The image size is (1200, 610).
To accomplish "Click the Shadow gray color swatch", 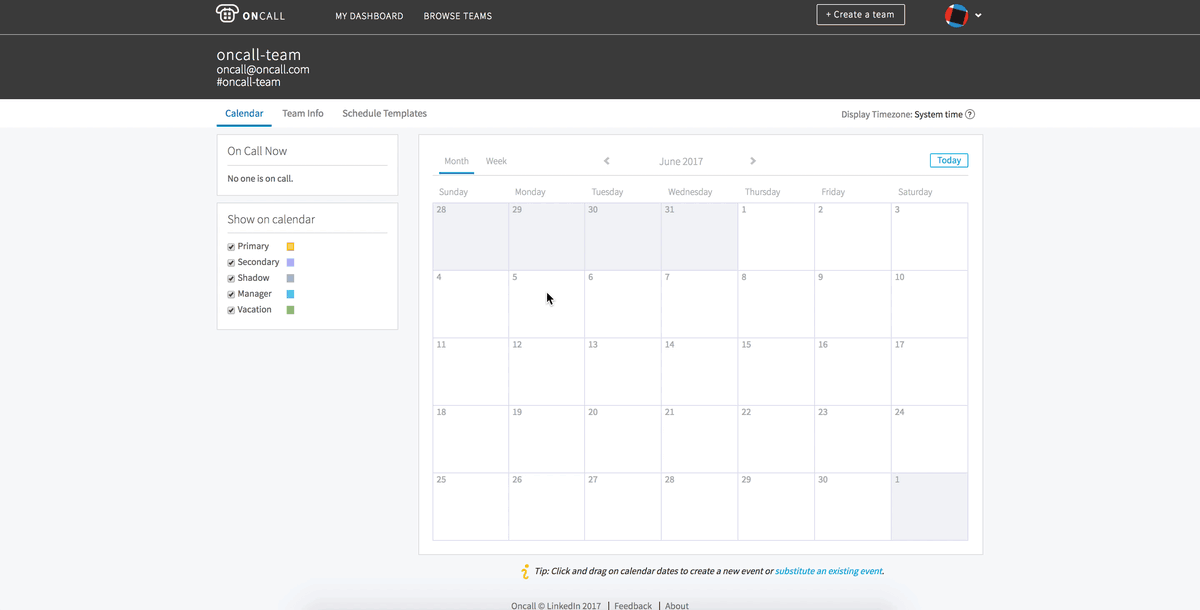I will click(291, 278).
